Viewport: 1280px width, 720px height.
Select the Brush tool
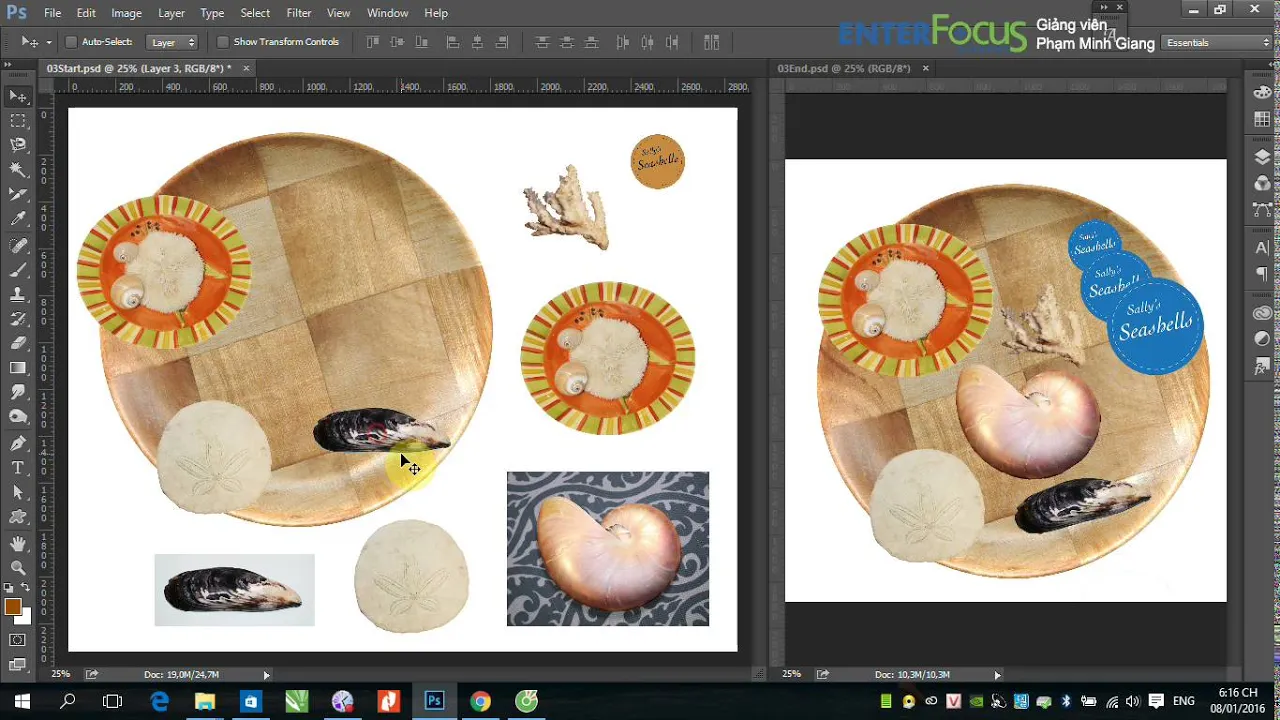(x=18, y=271)
